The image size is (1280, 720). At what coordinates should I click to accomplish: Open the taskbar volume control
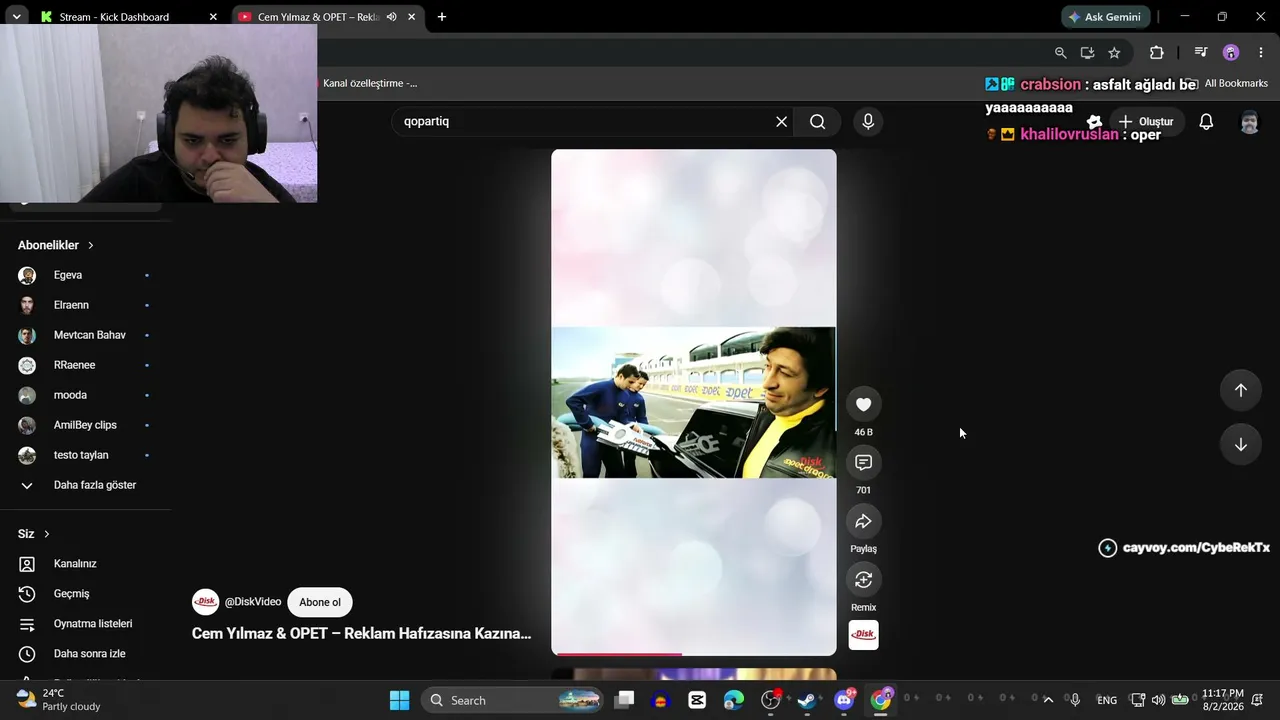tap(1158, 700)
